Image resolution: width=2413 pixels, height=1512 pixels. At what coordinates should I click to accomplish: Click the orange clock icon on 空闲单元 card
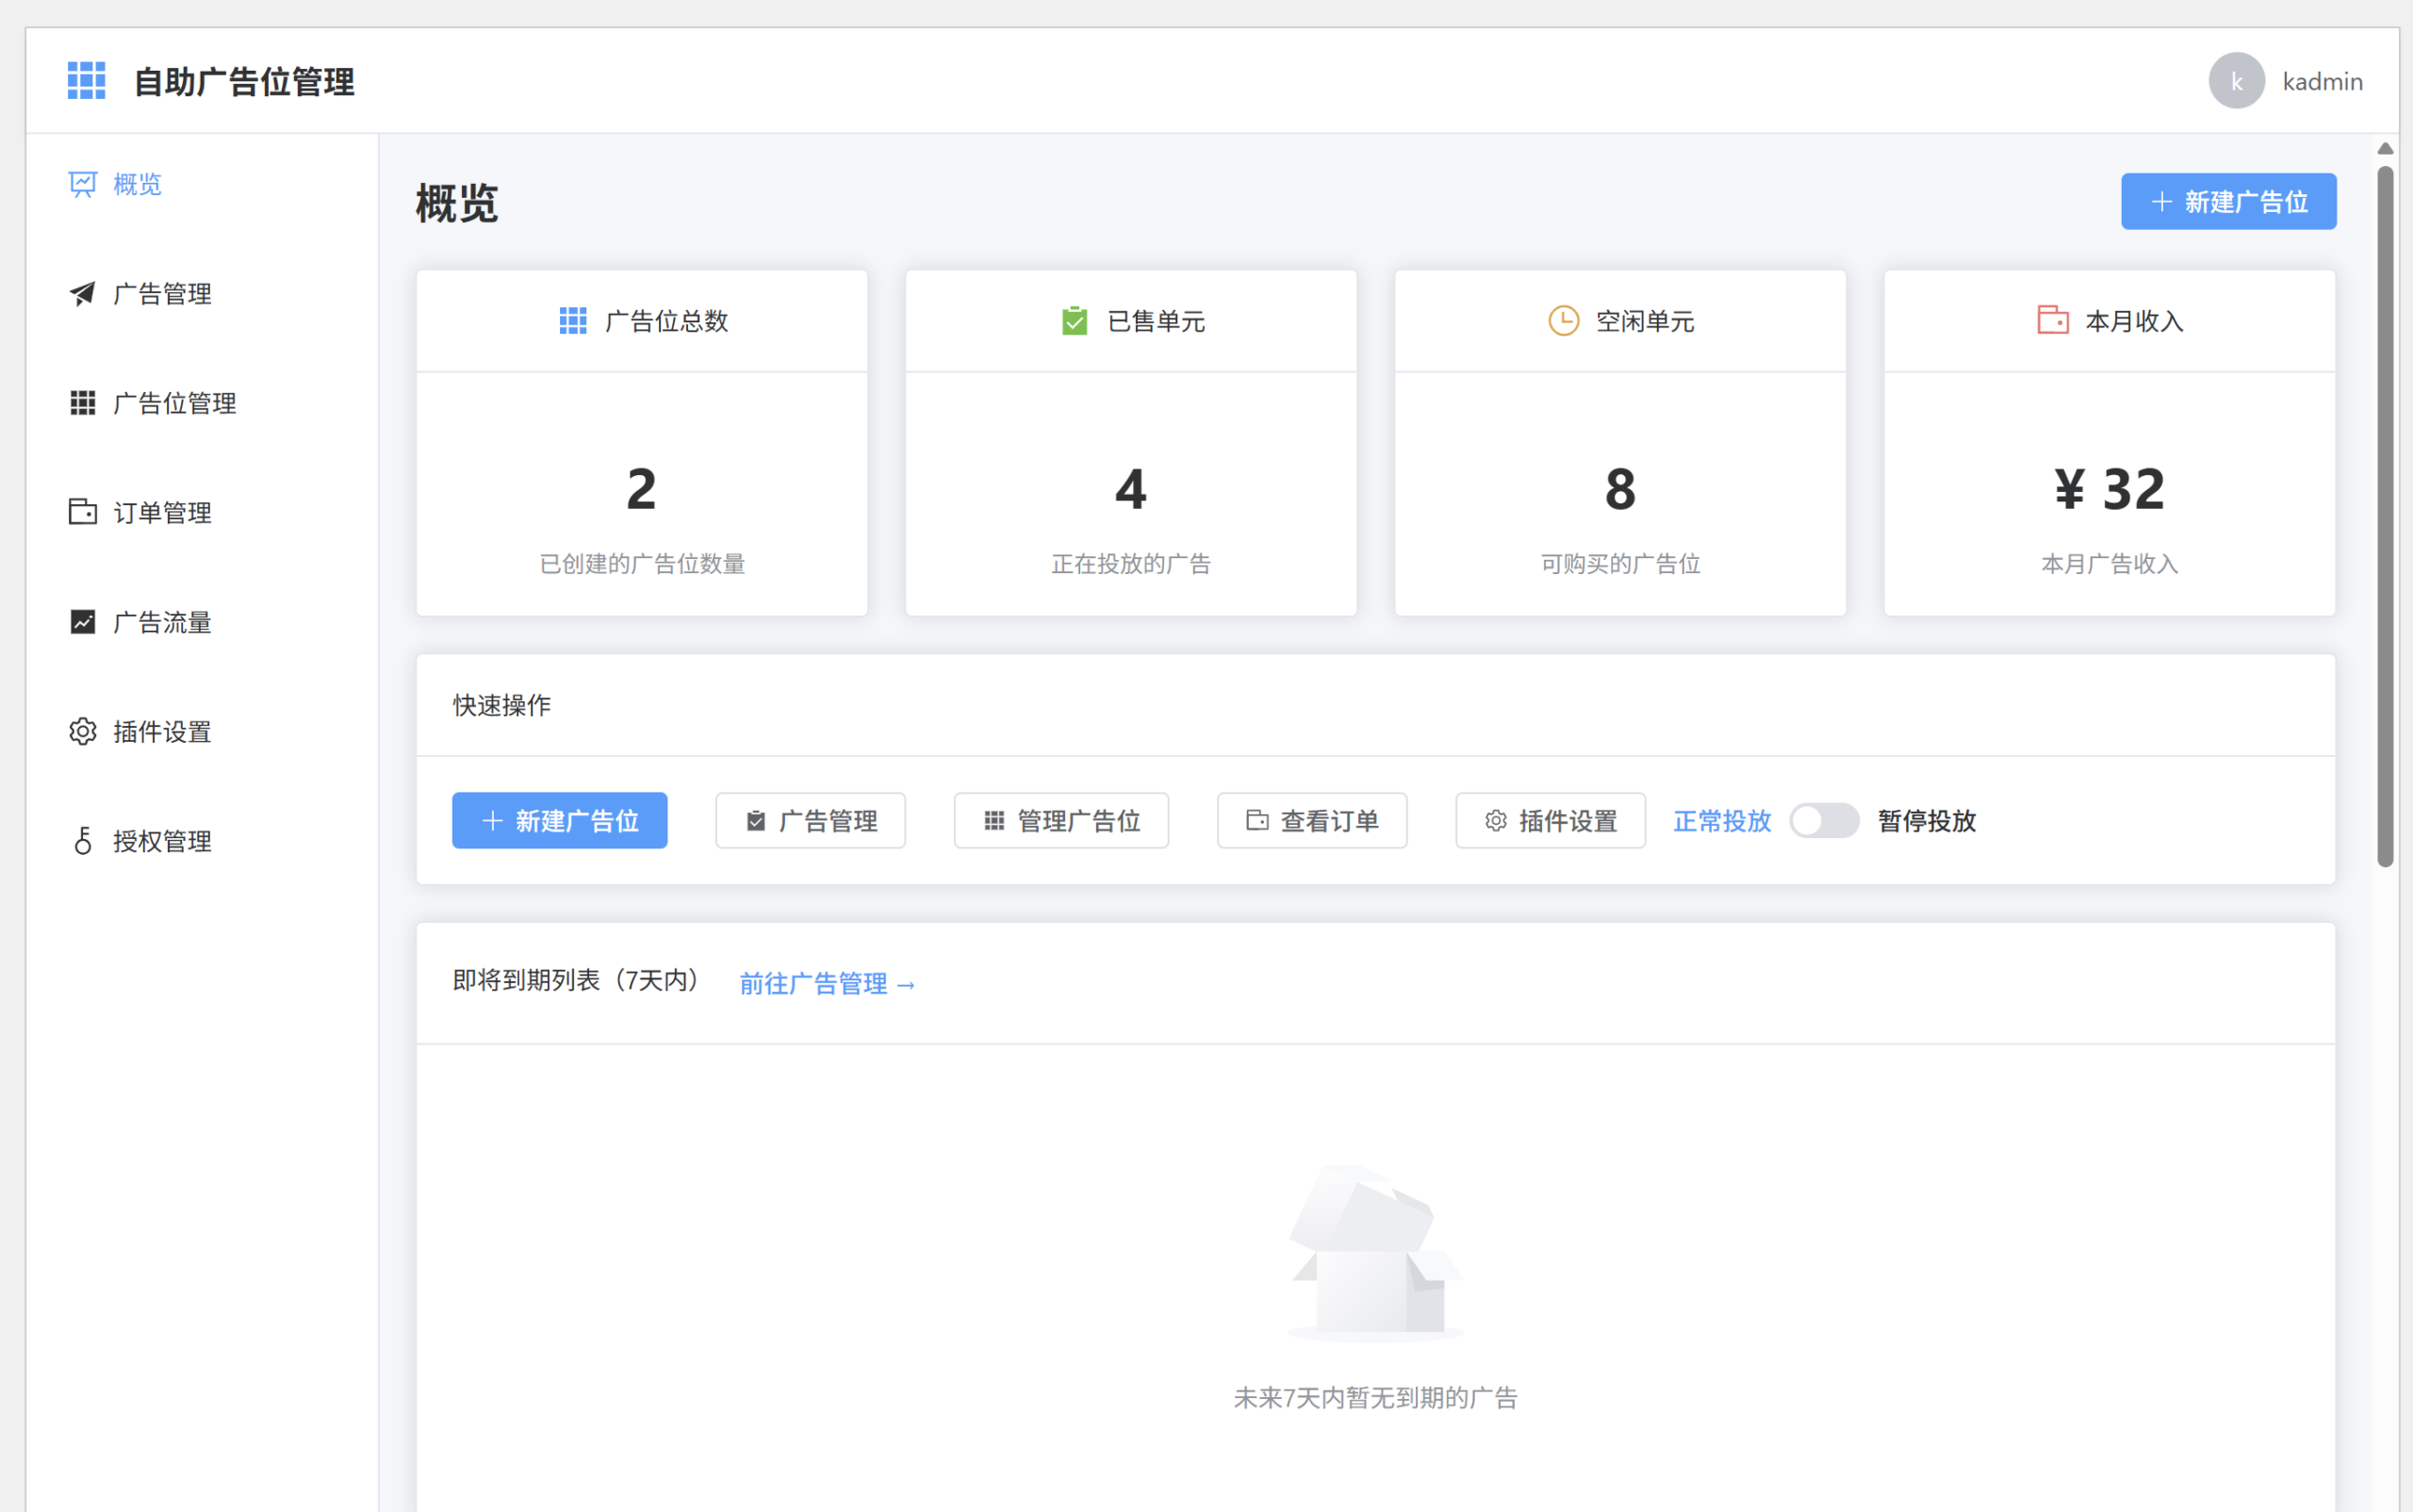click(1563, 321)
